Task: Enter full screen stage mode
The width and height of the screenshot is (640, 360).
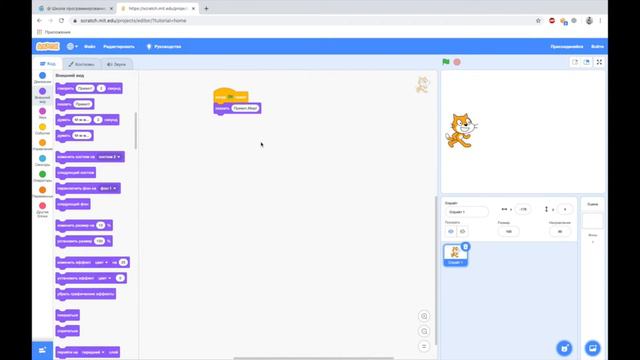Action: (599, 62)
